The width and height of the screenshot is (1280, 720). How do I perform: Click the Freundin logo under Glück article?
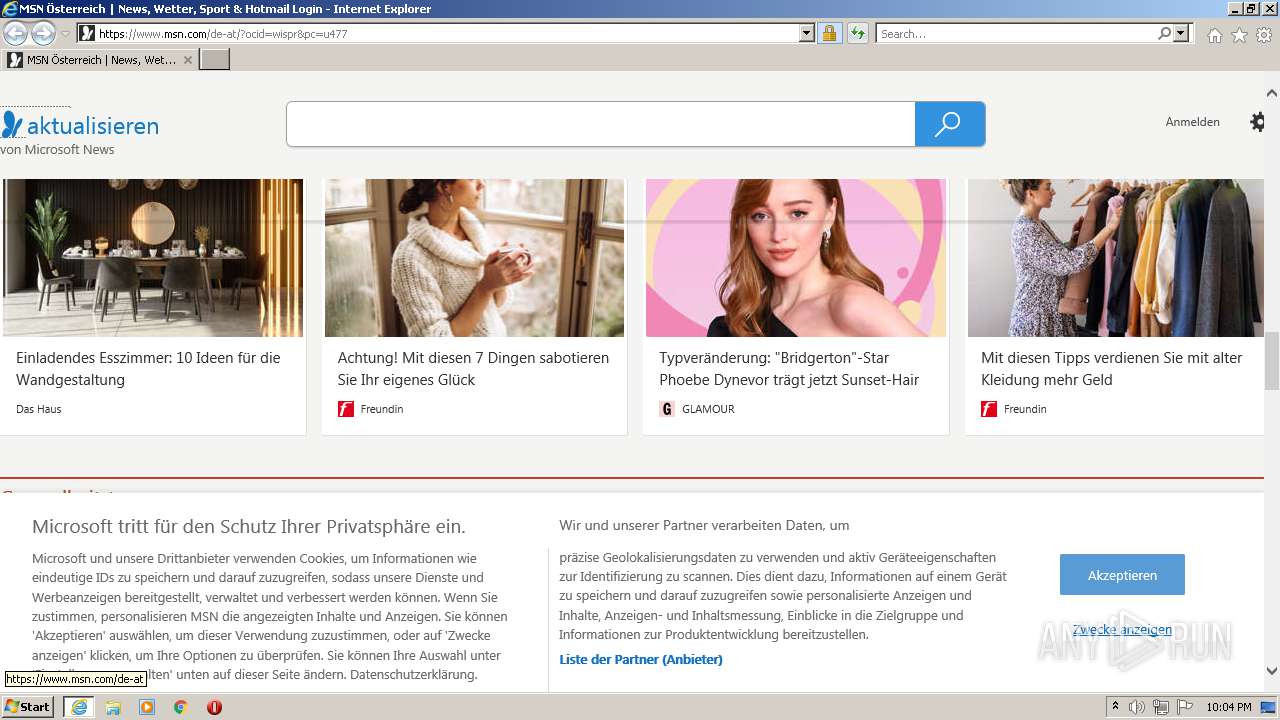click(x=346, y=409)
